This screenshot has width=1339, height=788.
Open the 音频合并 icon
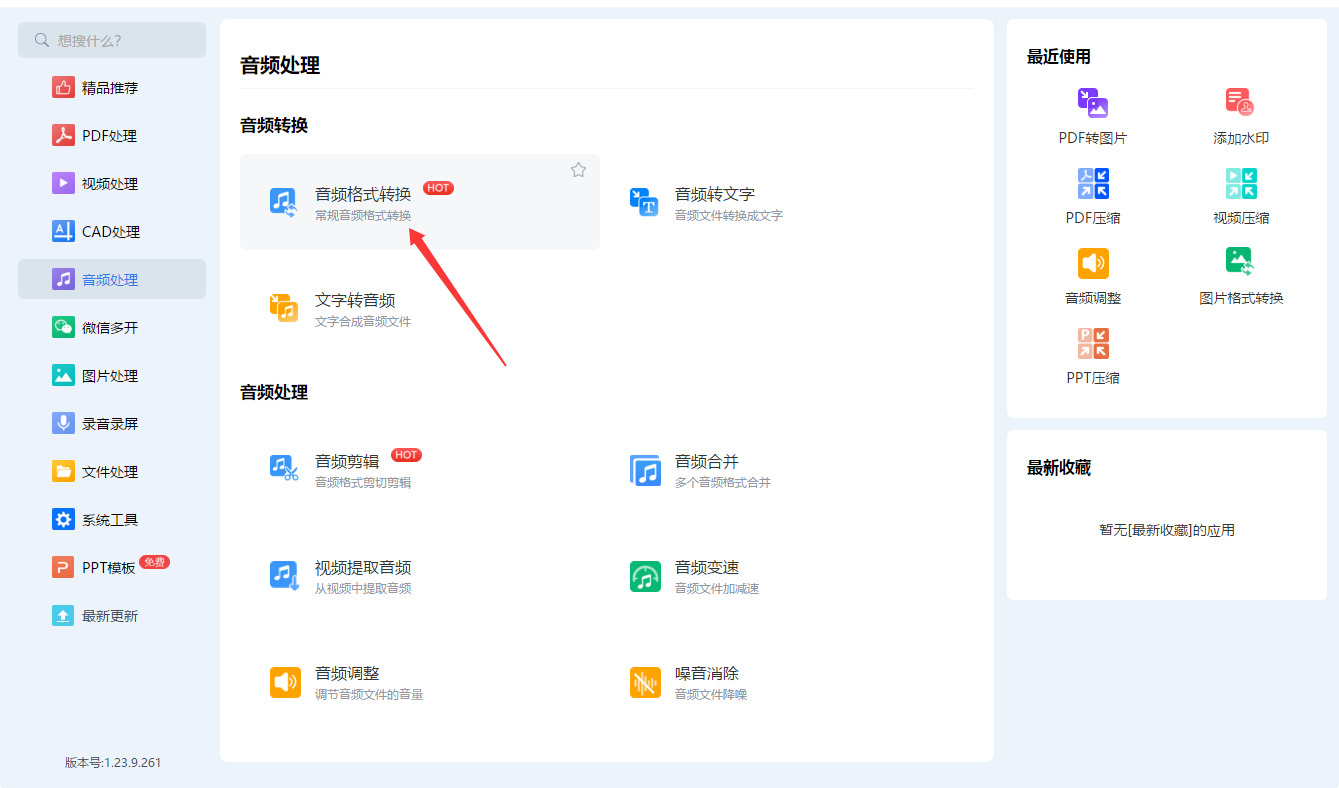coord(645,470)
